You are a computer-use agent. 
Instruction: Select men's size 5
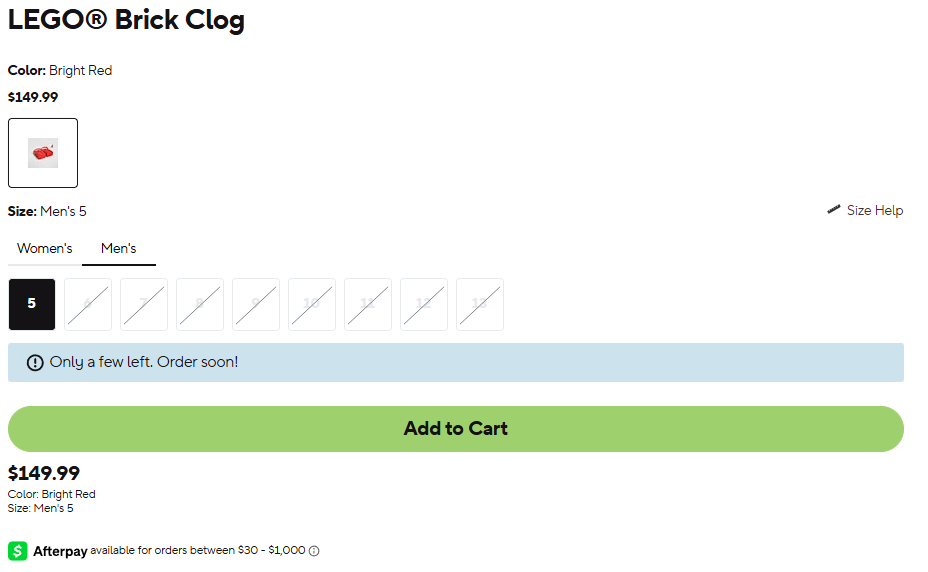[x=32, y=304]
